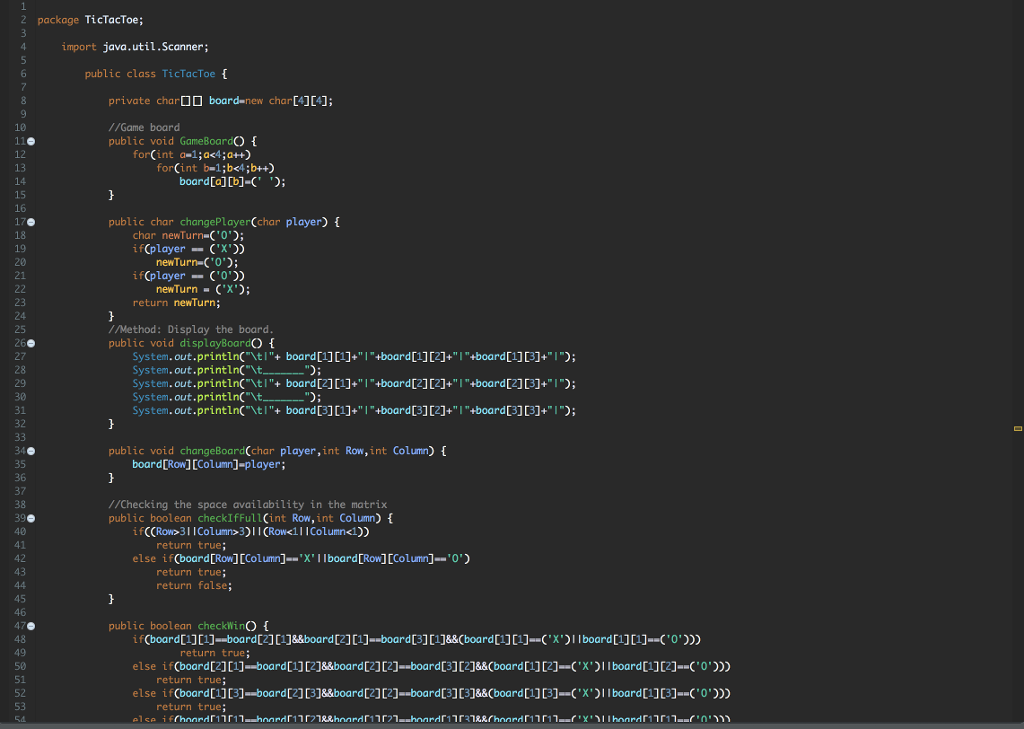Click the board[Row][Column]=player assignment

[x=208, y=464]
